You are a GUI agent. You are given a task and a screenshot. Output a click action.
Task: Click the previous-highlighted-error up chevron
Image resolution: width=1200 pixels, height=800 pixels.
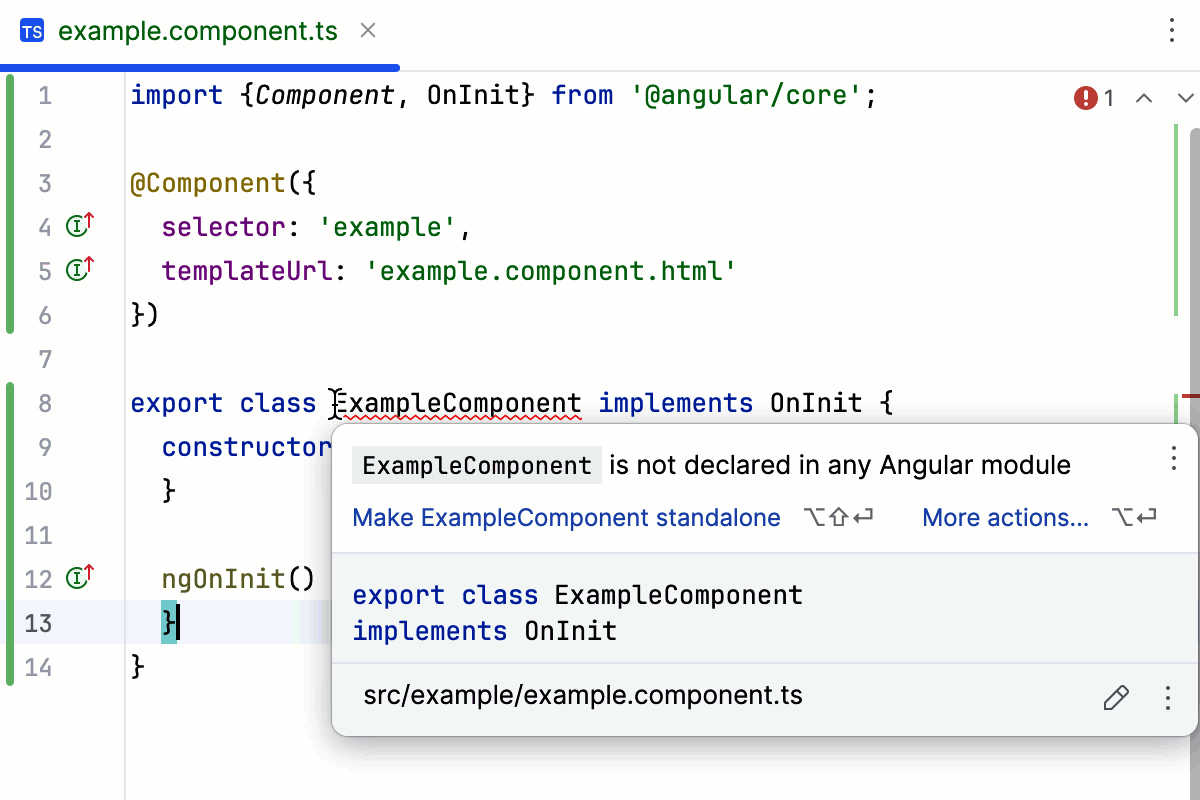(x=1144, y=98)
